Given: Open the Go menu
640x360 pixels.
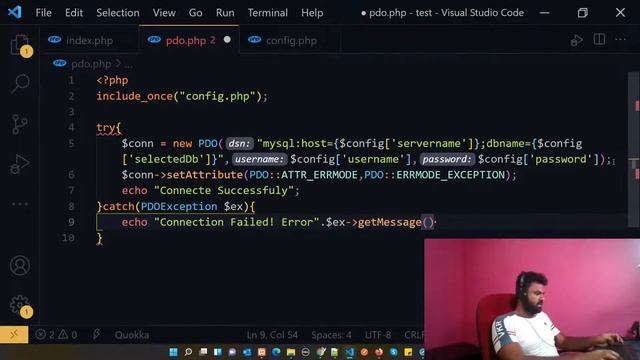Looking at the screenshot, I should tap(196, 13).
